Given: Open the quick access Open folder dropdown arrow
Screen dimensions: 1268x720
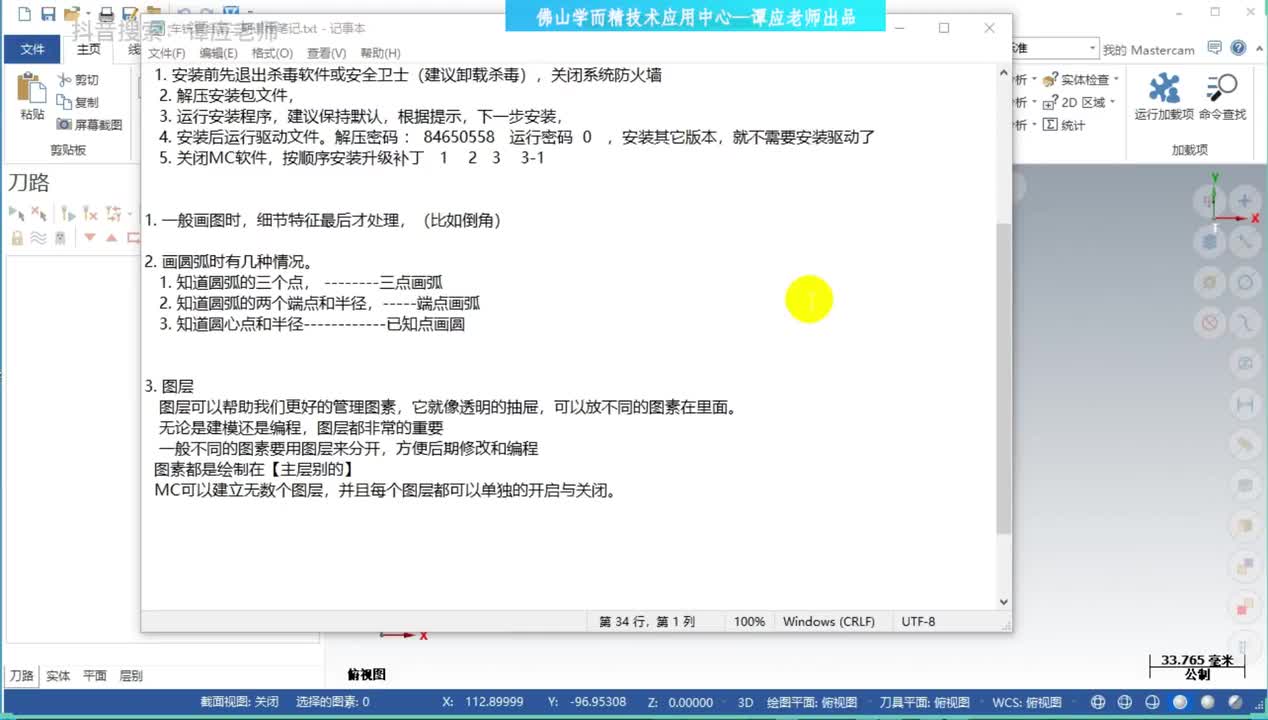Looking at the screenshot, I should point(86,15).
